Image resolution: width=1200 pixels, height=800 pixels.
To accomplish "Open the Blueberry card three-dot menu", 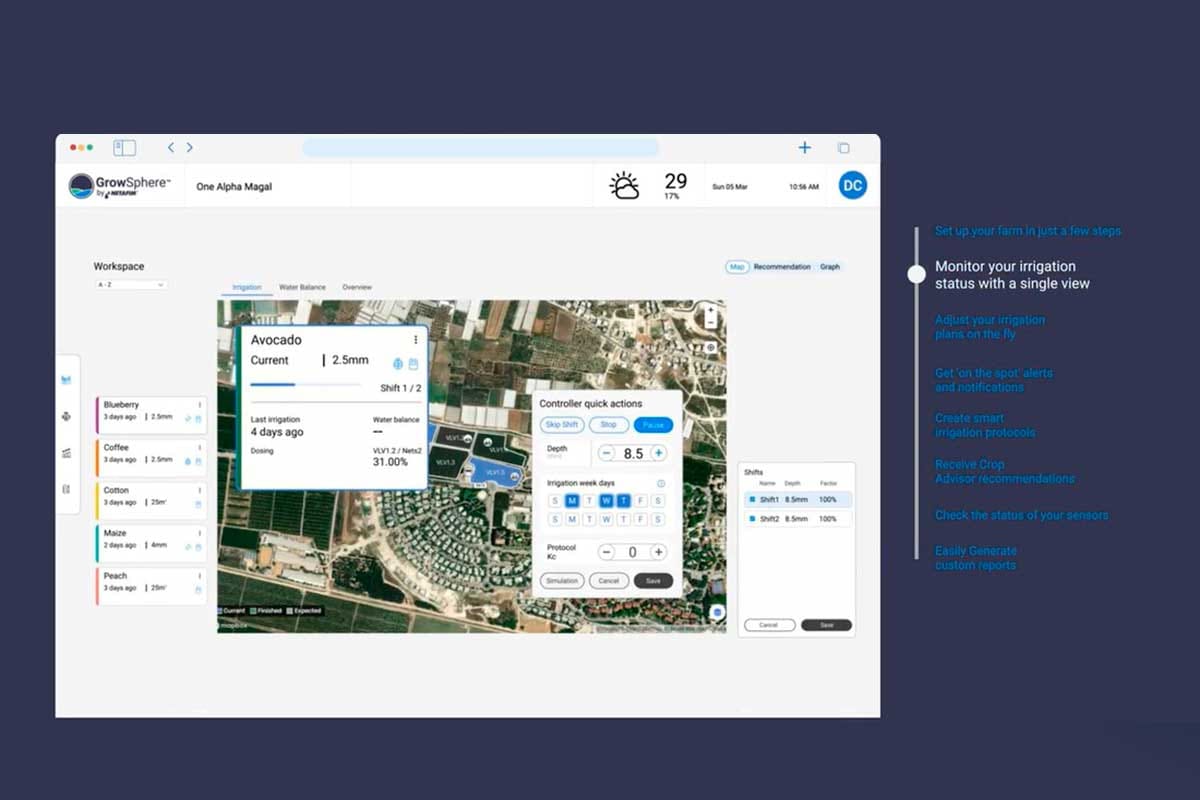I will click(199, 405).
